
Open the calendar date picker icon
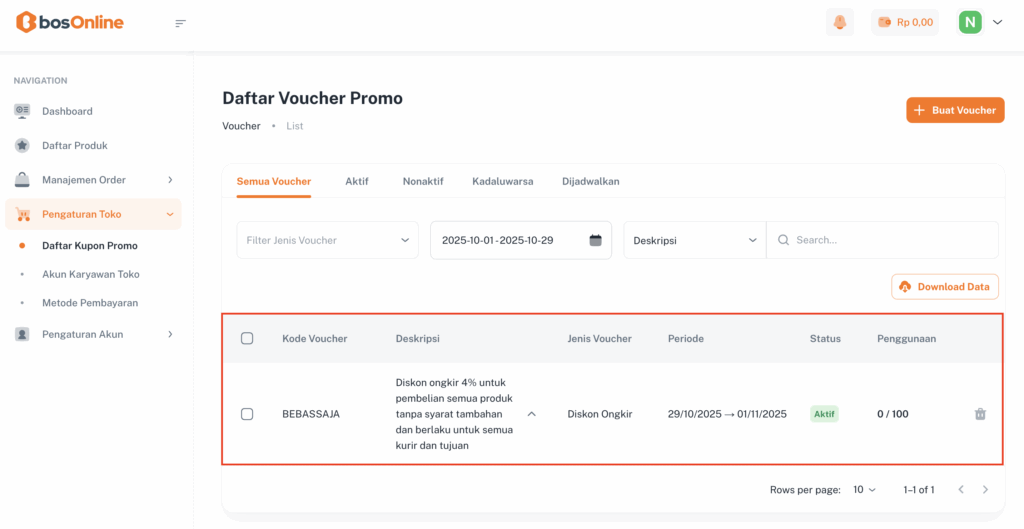(x=596, y=240)
